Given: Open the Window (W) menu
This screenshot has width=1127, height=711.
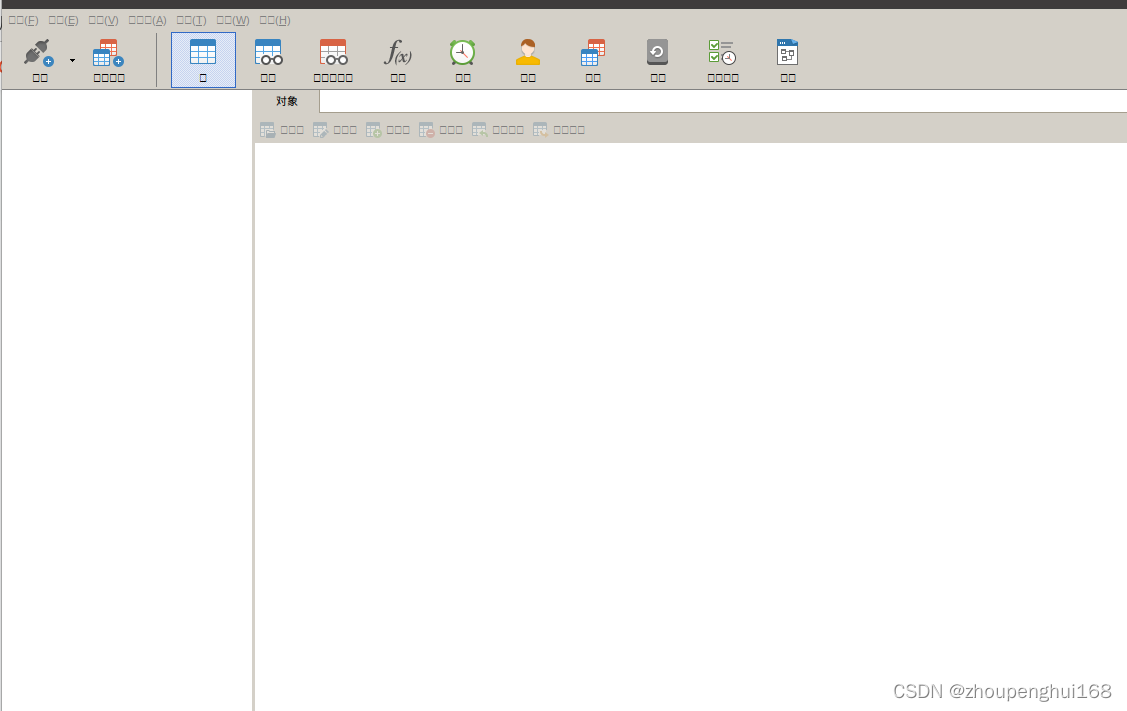Looking at the screenshot, I should [x=233, y=20].
